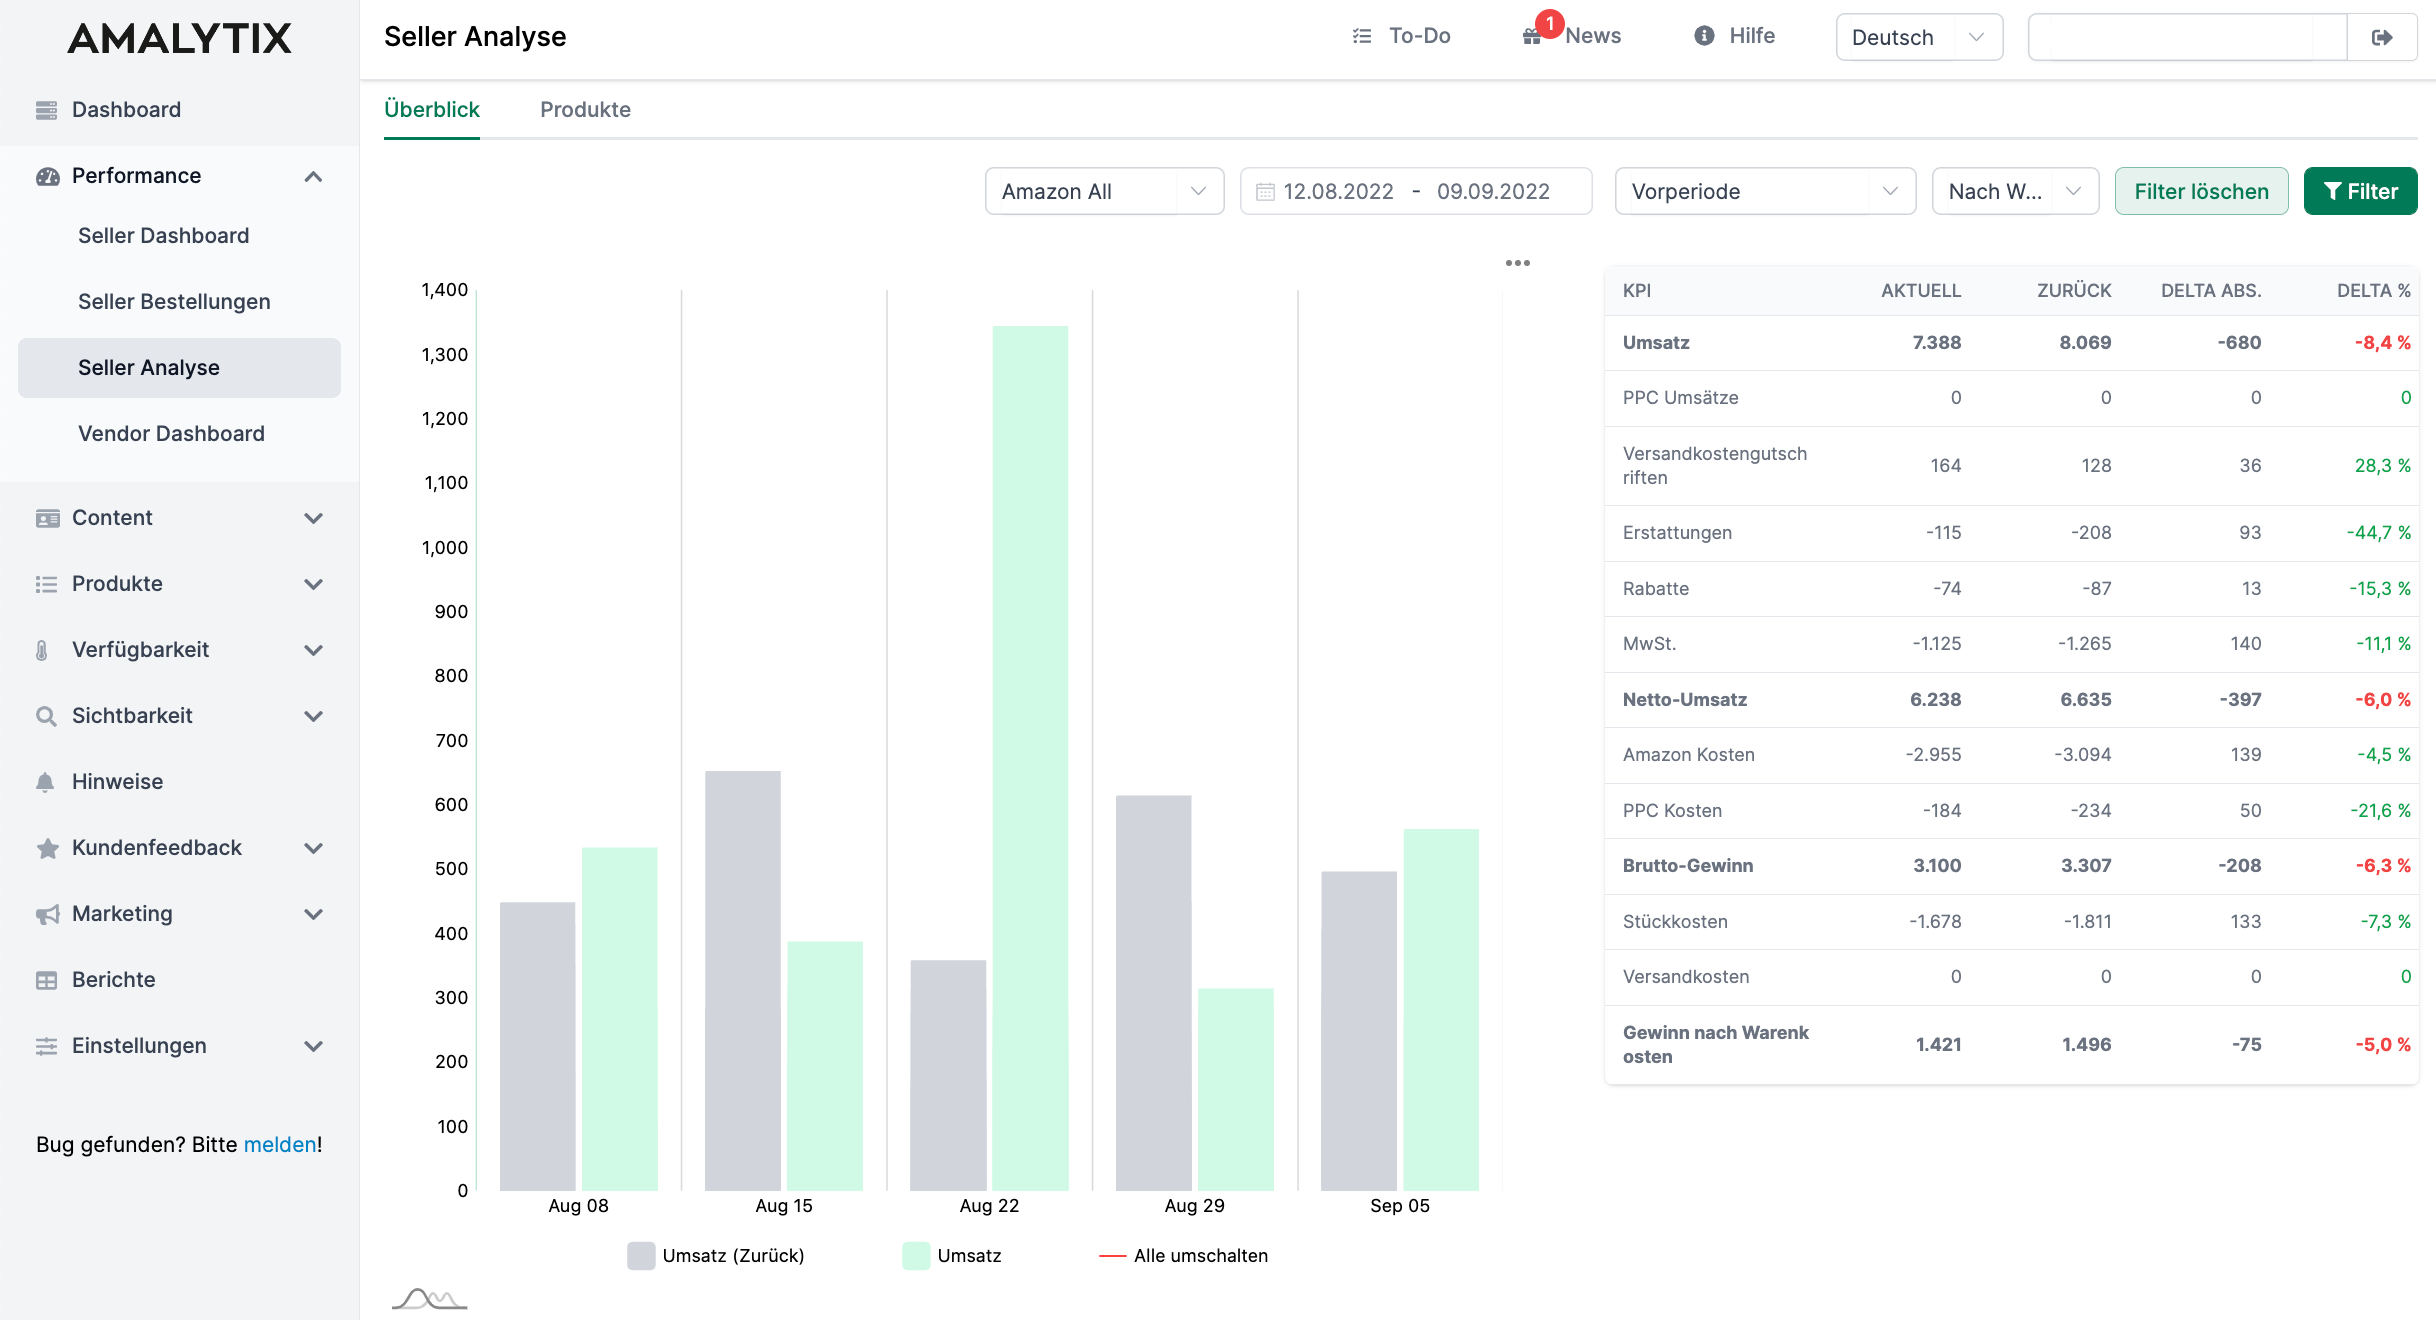Click the Brutto-Gewinn row label
The image size is (2436, 1320).
point(1688,866)
